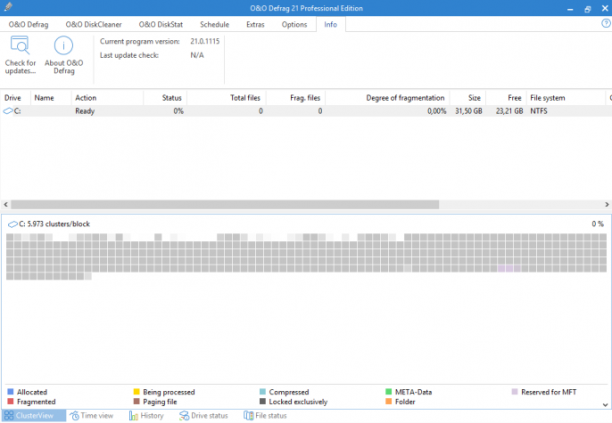
Task: Click the Time view clock icon
Action: pos(74,416)
